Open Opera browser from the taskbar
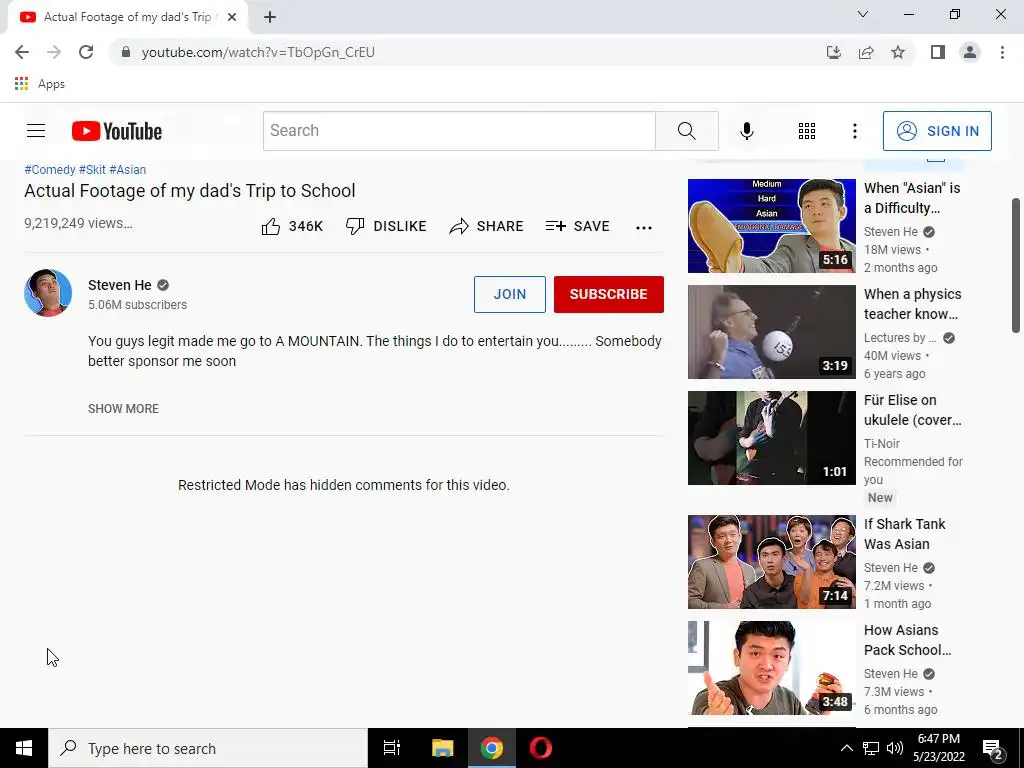1024x768 pixels. [x=541, y=748]
